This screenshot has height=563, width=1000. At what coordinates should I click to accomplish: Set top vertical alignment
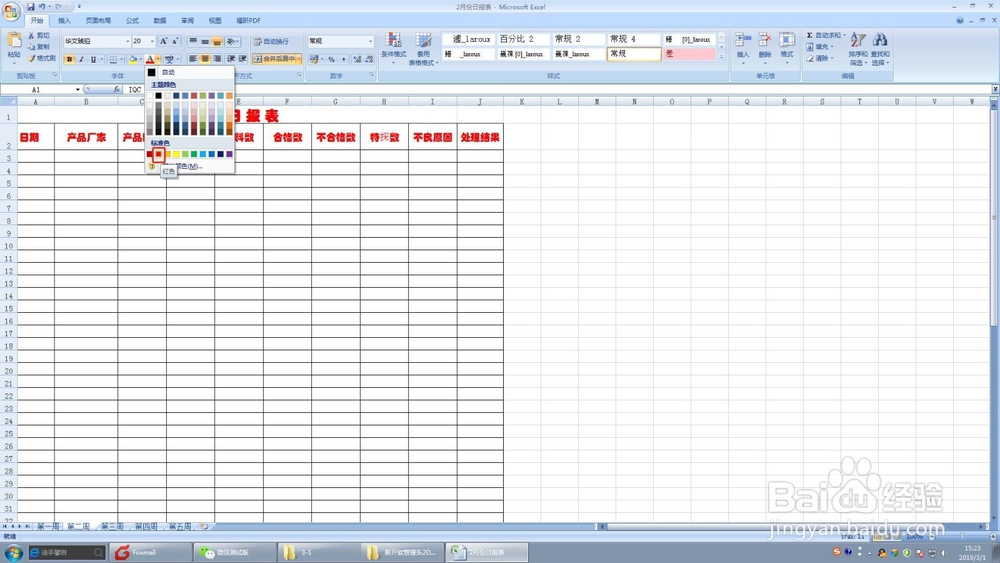tap(193, 41)
